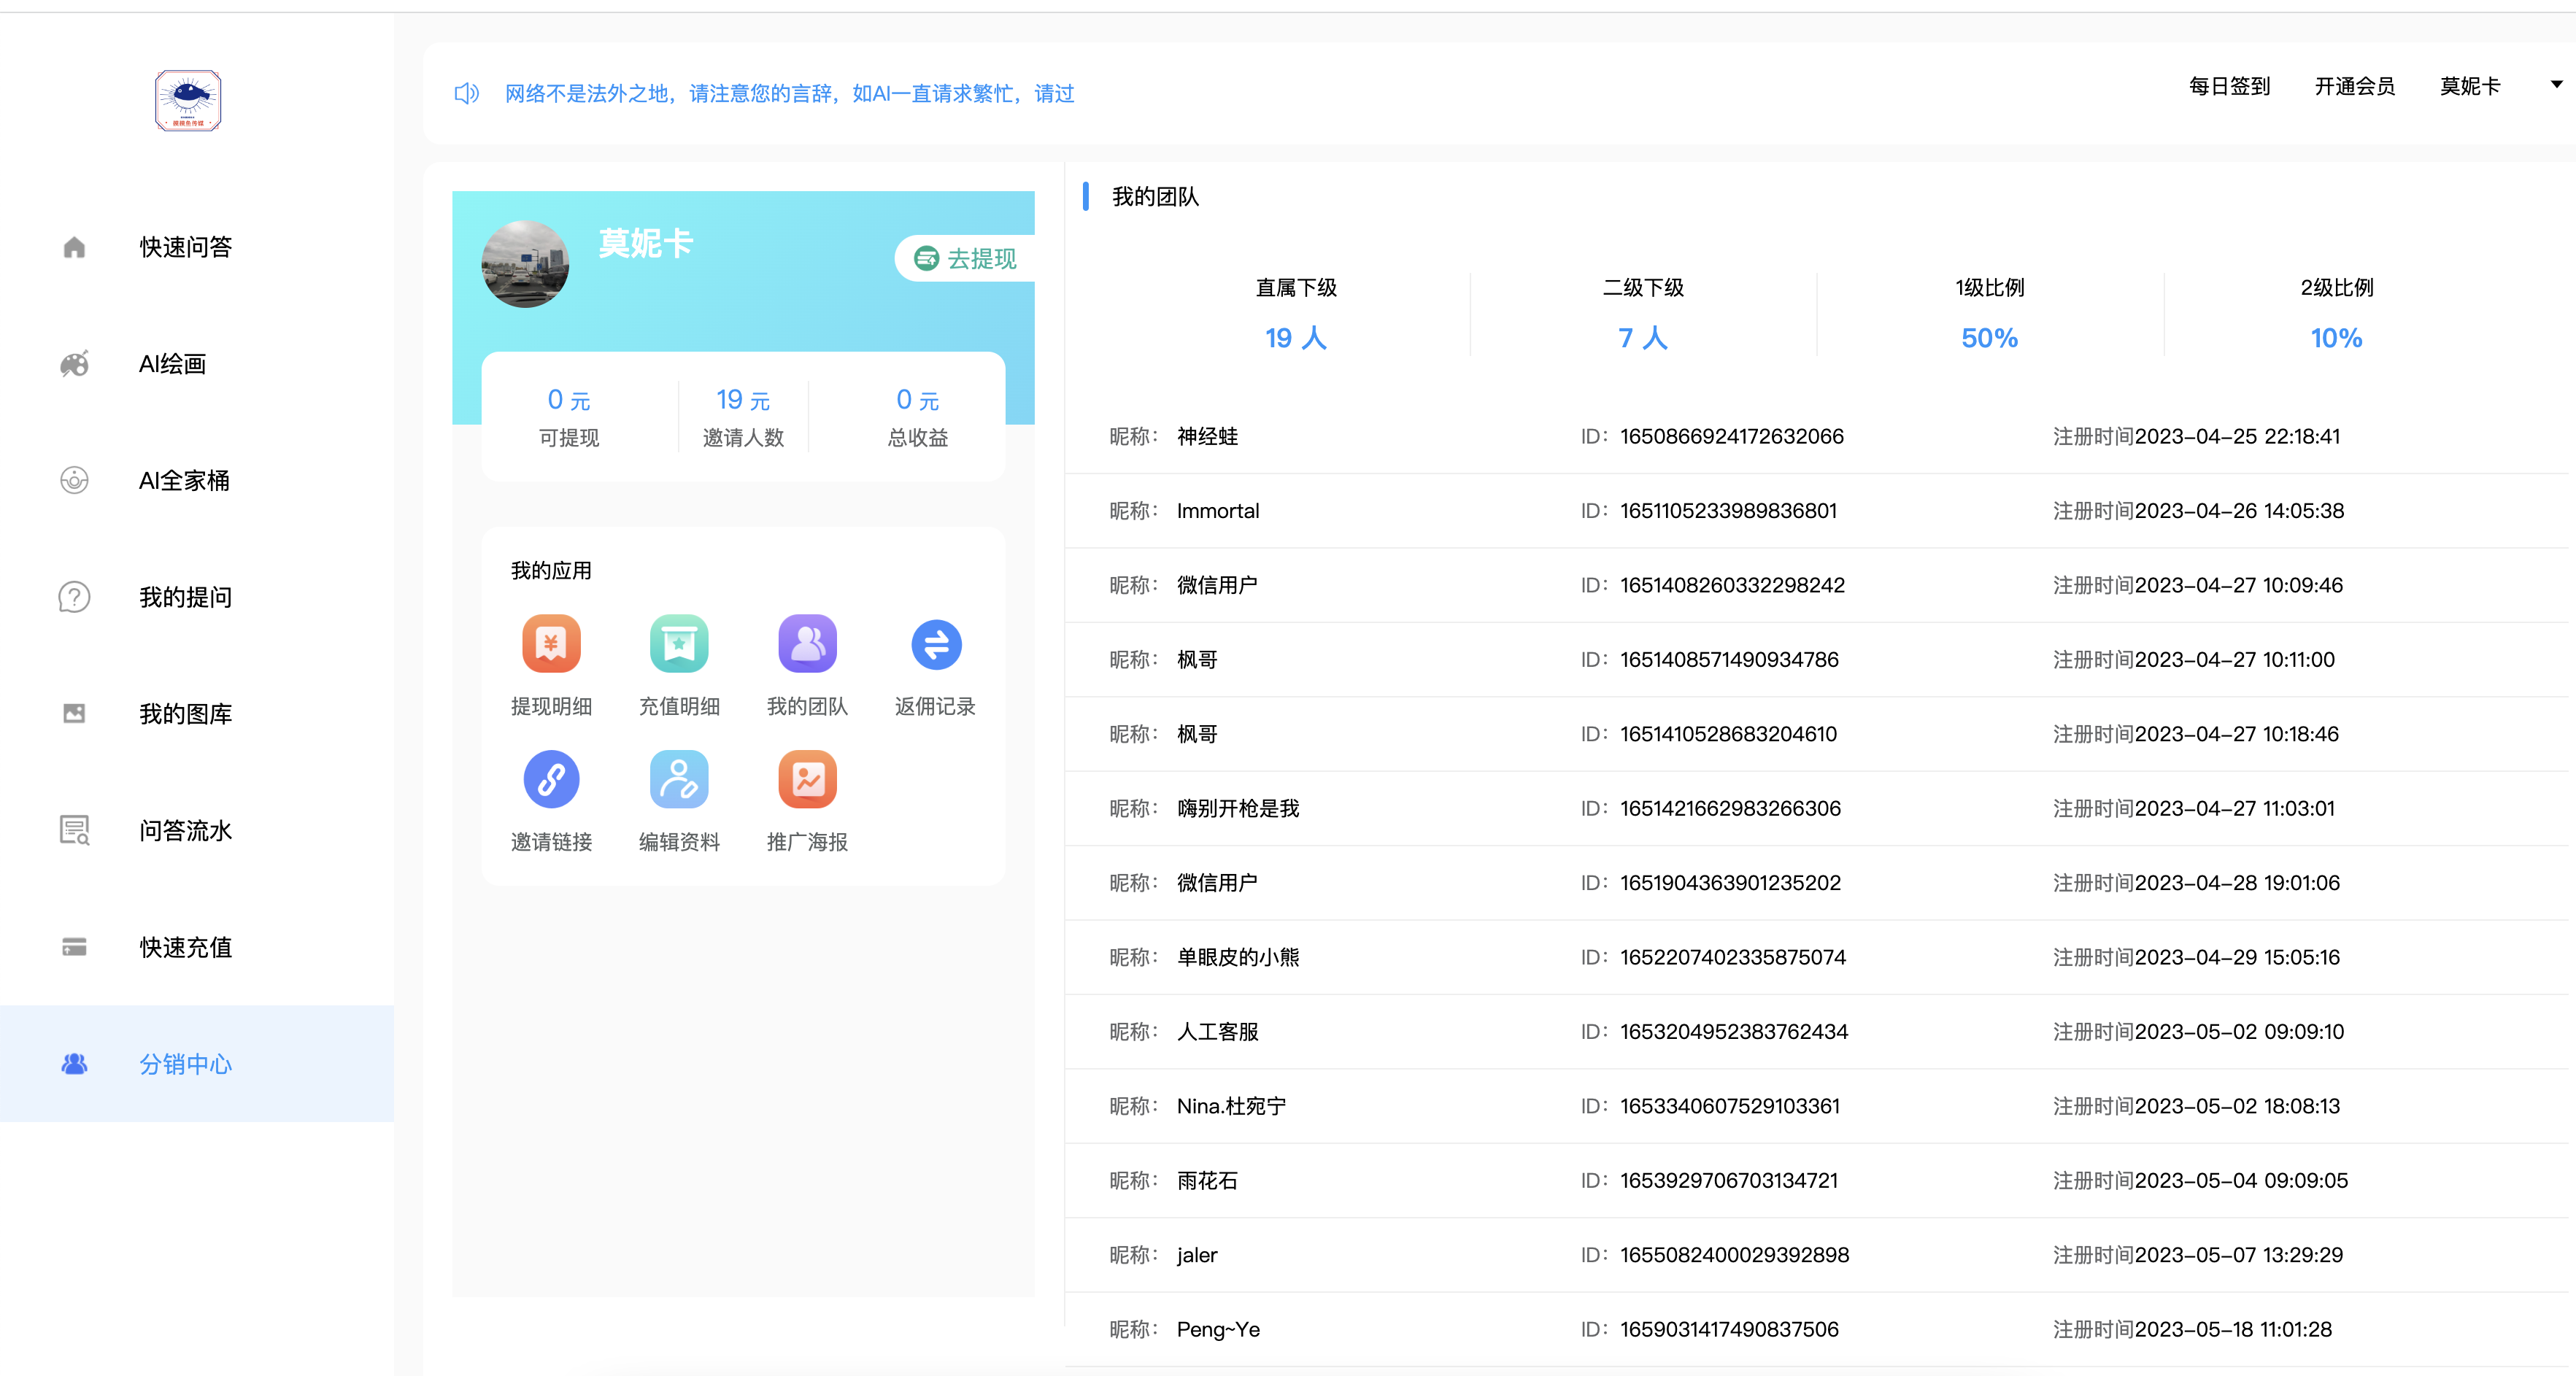Go to 快速问答 in the sidebar
The image size is (2576, 1376).
pyautogui.click(x=186, y=247)
